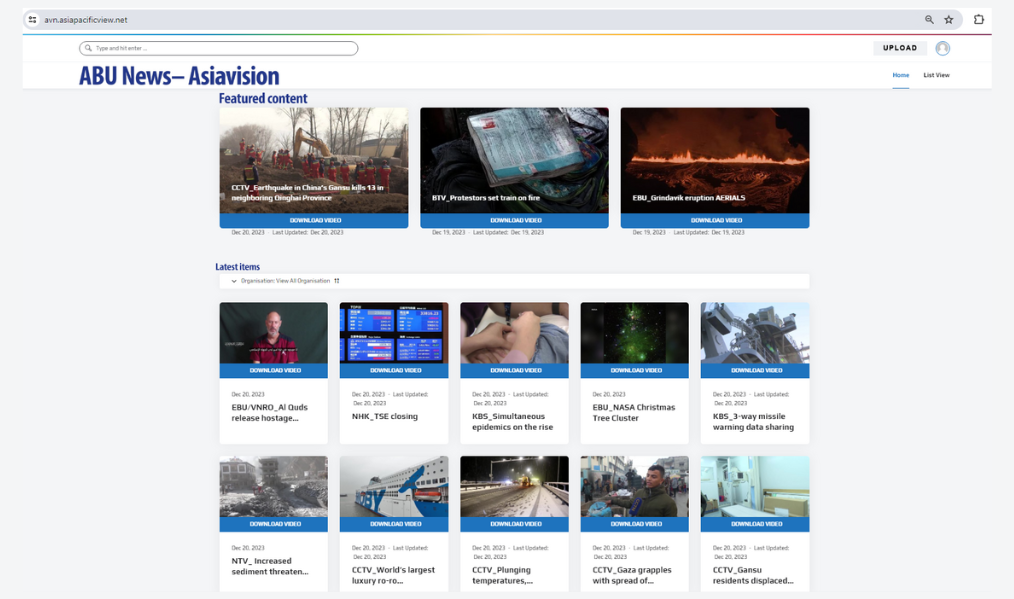1014x599 pixels.
Task: Download the CCTV Earthquake in Gansu featured video
Action: pos(314,221)
